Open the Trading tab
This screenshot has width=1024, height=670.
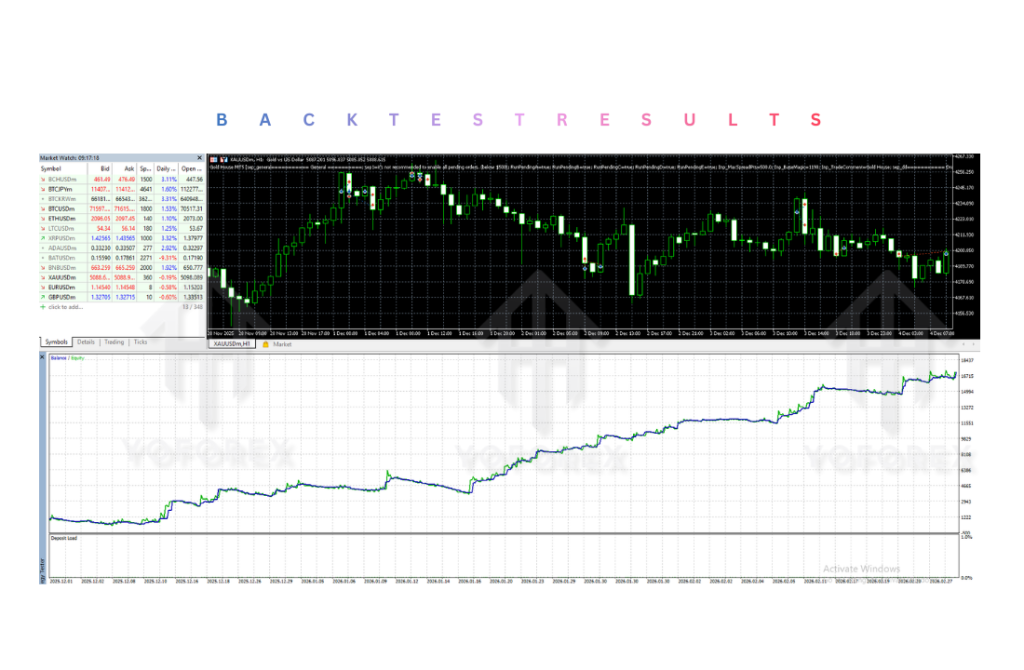(116, 342)
